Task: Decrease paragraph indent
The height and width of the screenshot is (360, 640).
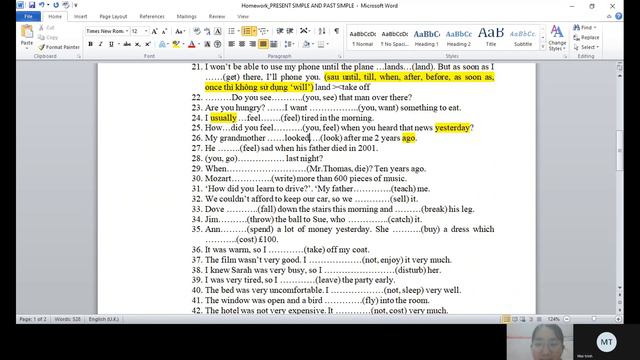Action: pyautogui.click(x=280, y=31)
